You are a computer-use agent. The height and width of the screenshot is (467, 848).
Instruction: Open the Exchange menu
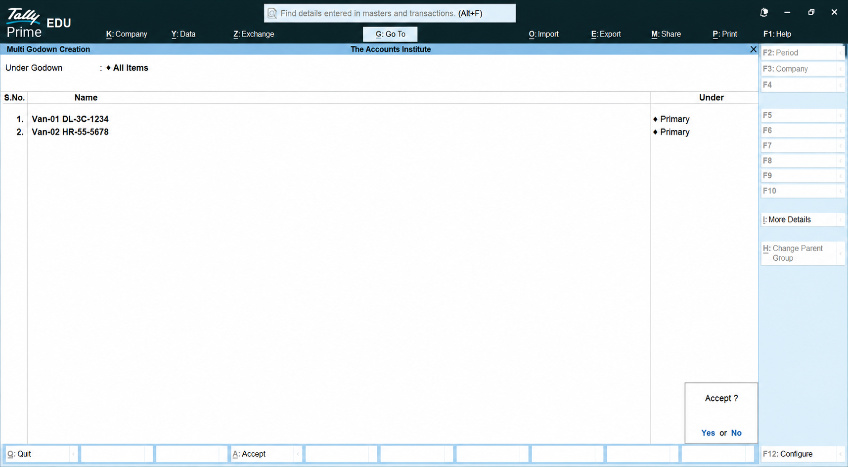click(x=254, y=34)
